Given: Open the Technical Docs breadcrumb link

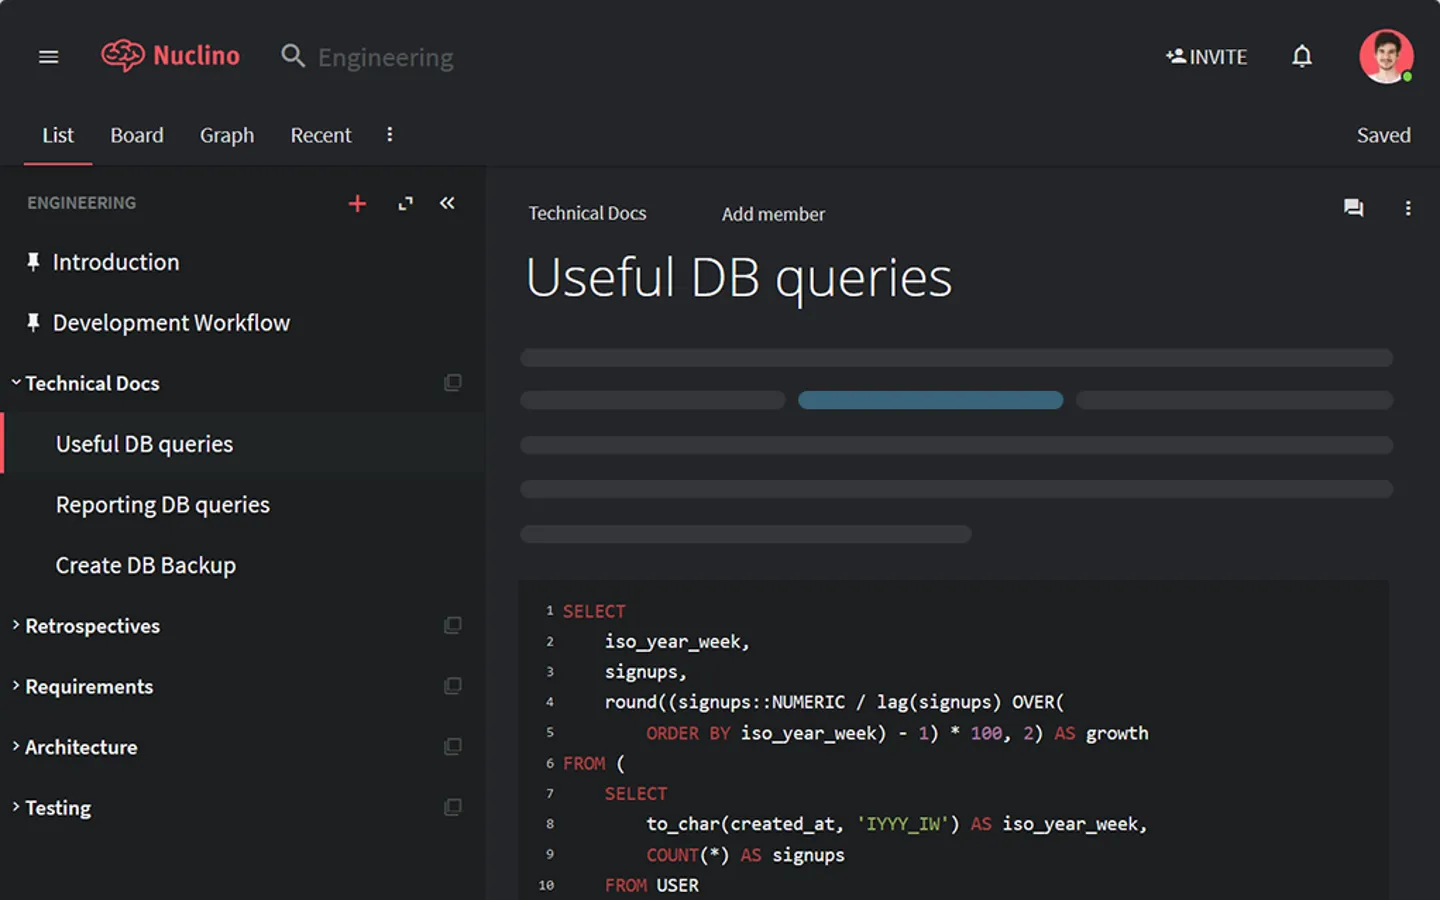Looking at the screenshot, I should [x=587, y=213].
